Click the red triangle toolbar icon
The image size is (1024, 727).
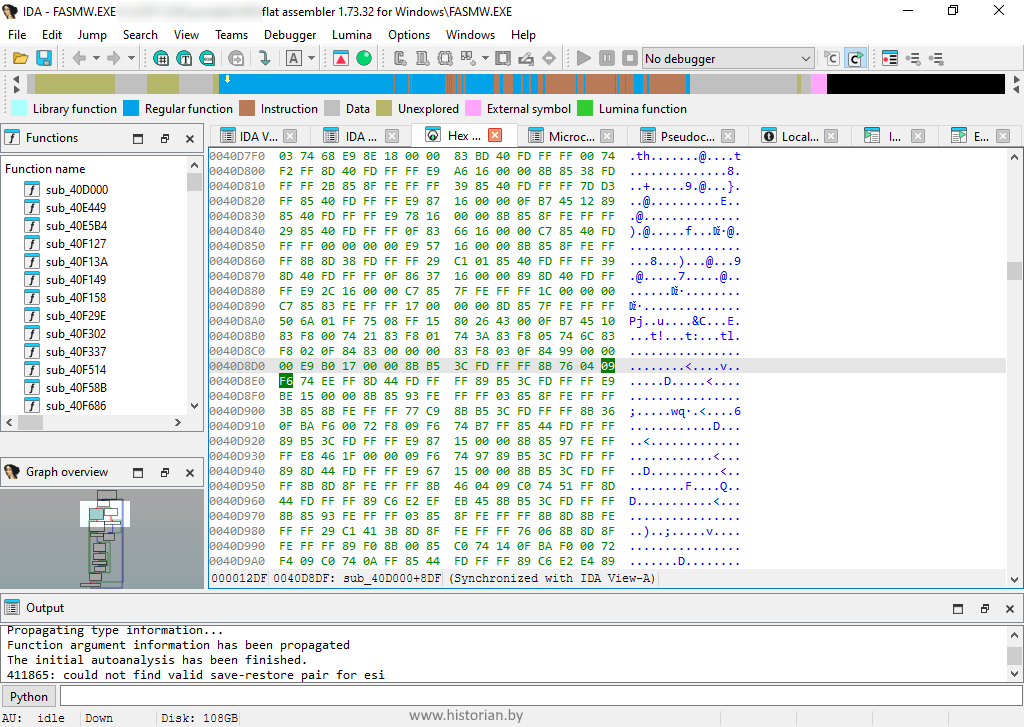pos(341,59)
